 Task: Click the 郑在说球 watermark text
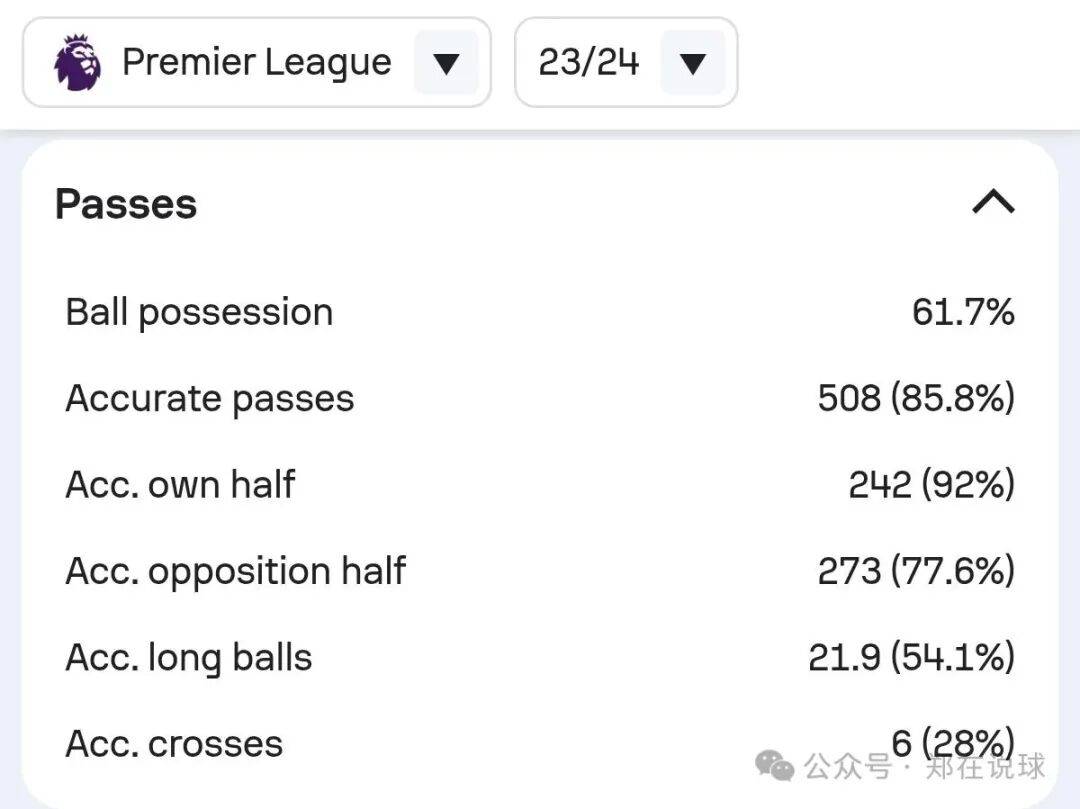pyautogui.click(x=985, y=767)
